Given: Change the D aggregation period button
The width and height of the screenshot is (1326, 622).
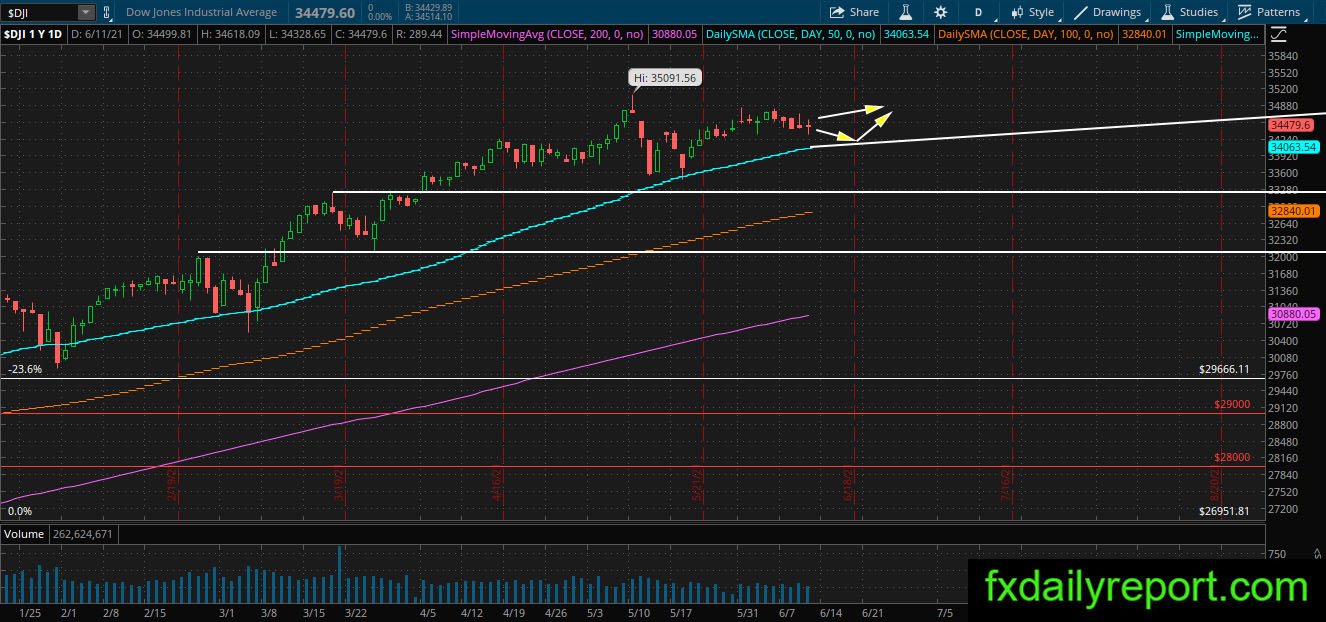Looking at the screenshot, I should [x=979, y=12].
